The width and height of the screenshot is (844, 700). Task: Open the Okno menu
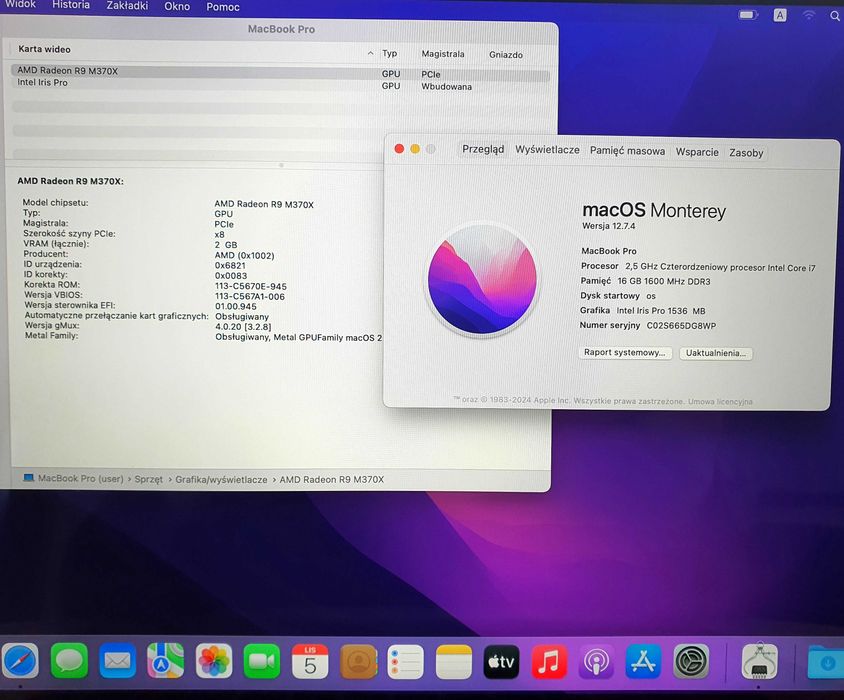(x=177, y=6)
